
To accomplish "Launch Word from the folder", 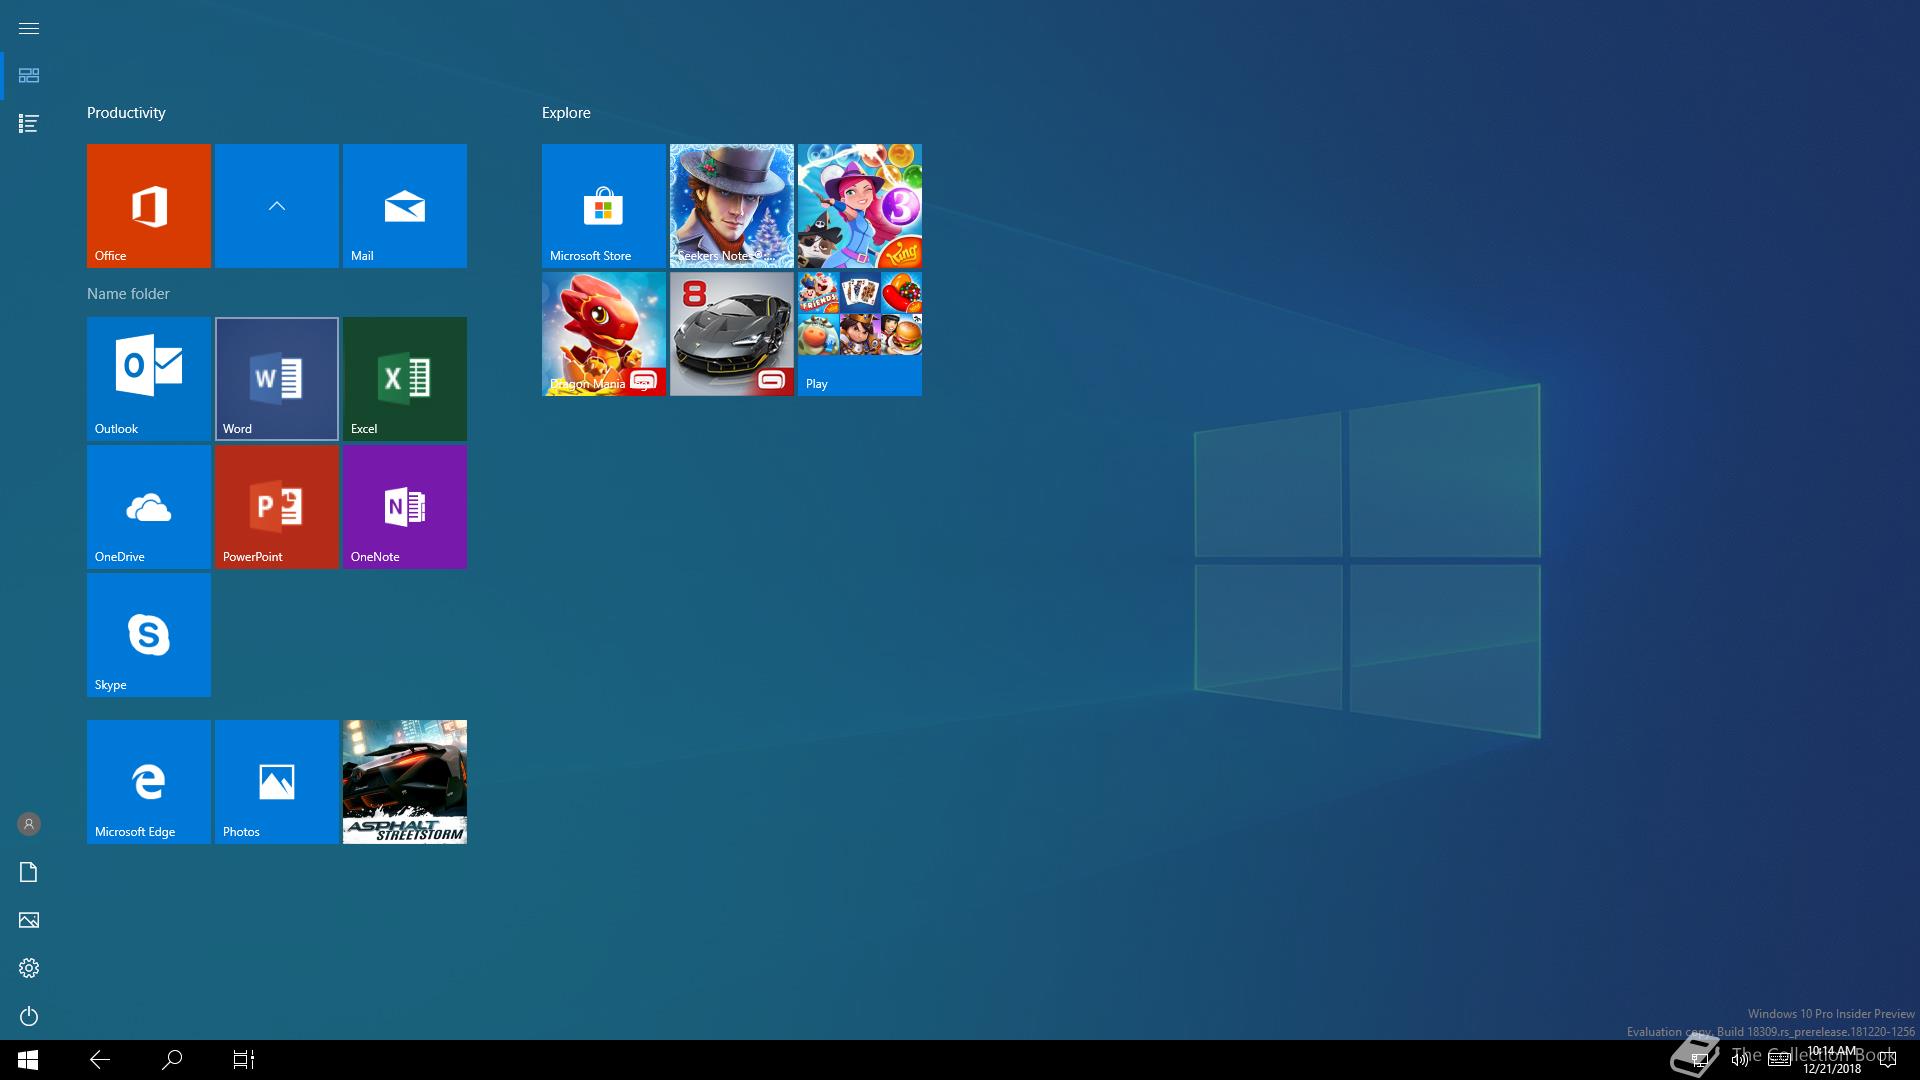I will click(277, 379).
